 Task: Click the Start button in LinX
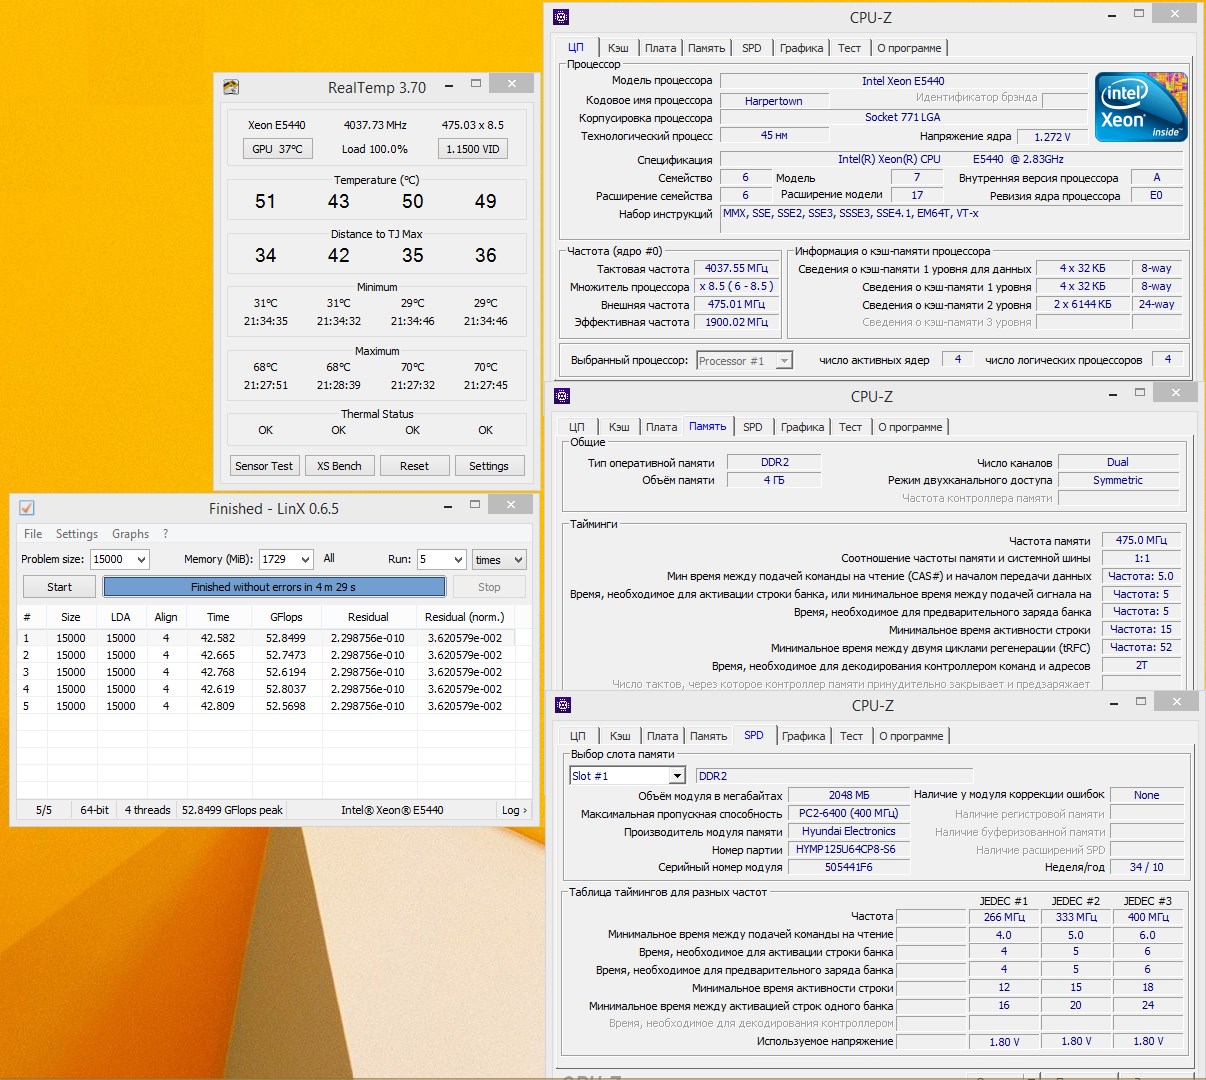point(59,587)
